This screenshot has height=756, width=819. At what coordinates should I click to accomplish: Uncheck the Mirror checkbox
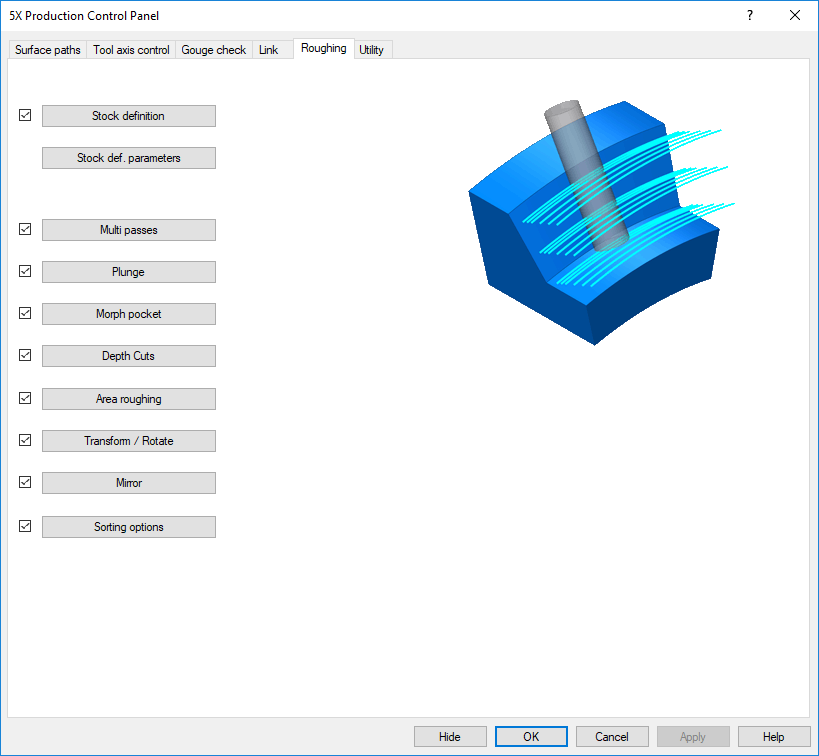point(25,483)
